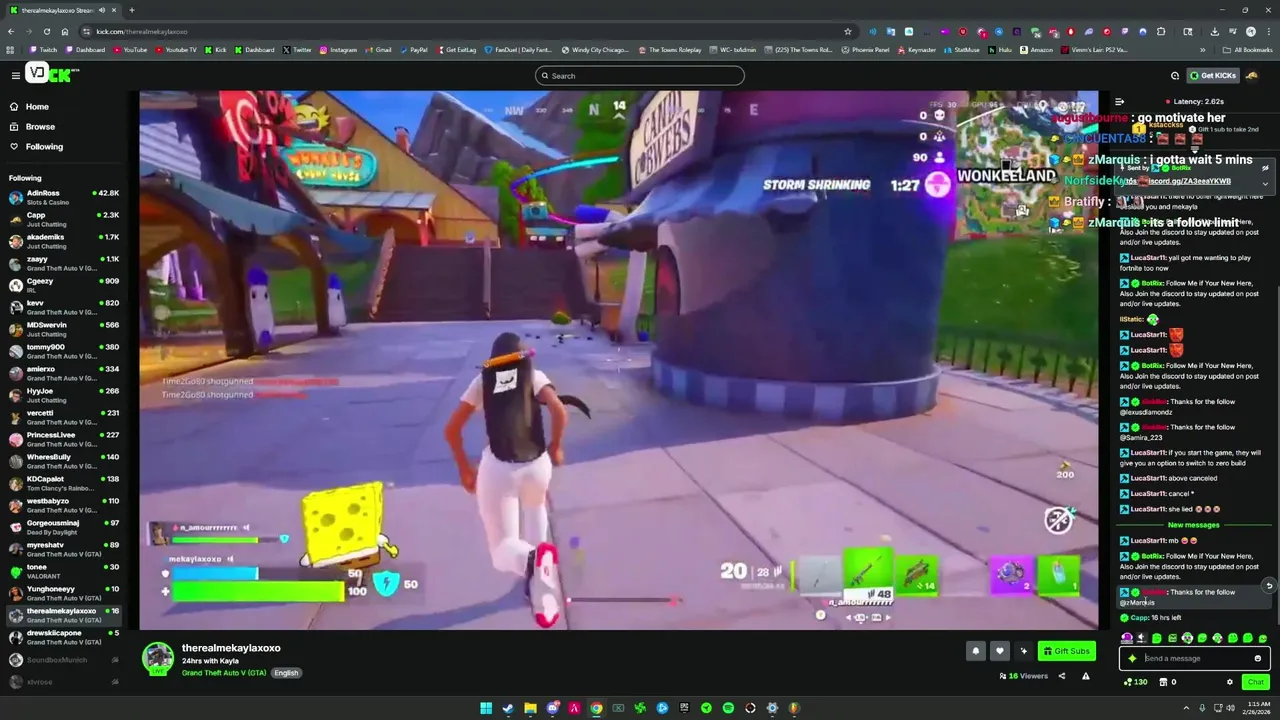The height and width of the screenshot is (720, 1280).
Task: Open Capp's Just Chatting stream
Action: 64,219
